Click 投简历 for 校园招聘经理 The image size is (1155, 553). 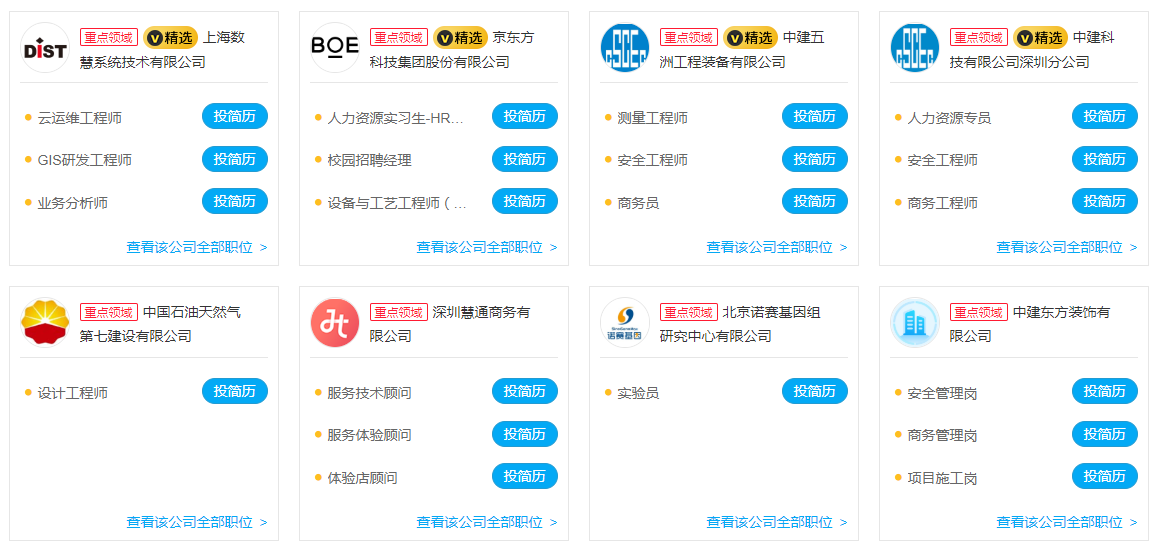coord(525,159)
